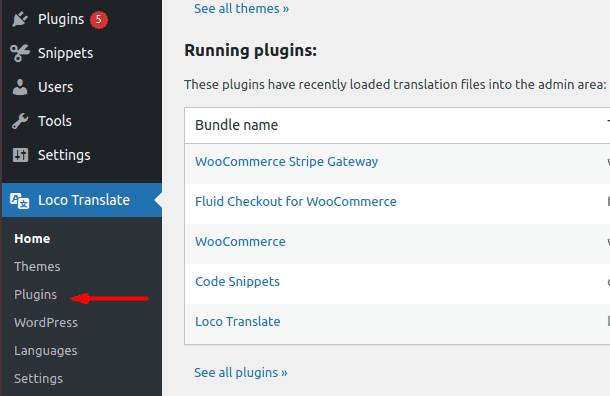Click the Snippets scissors icon
This screenshot has width=610, height=396.
[20, 53]
